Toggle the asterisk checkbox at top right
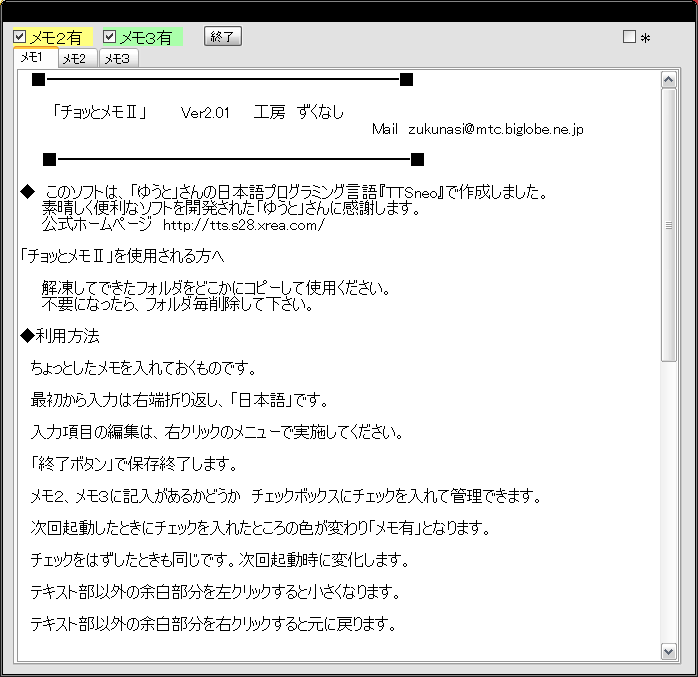The width and height of the screenshot is (698, 677). pos(629,37)
